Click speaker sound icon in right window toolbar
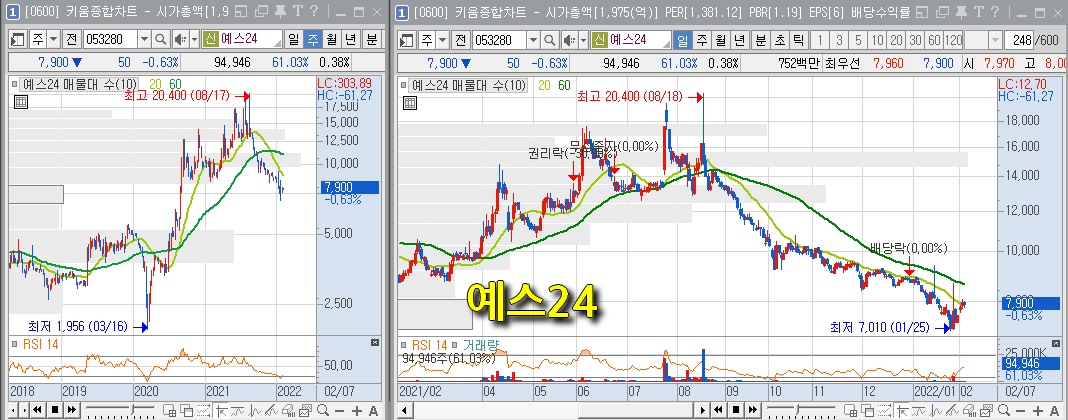This screenshot has width=1068, height=420. click(x=569, y=39)
